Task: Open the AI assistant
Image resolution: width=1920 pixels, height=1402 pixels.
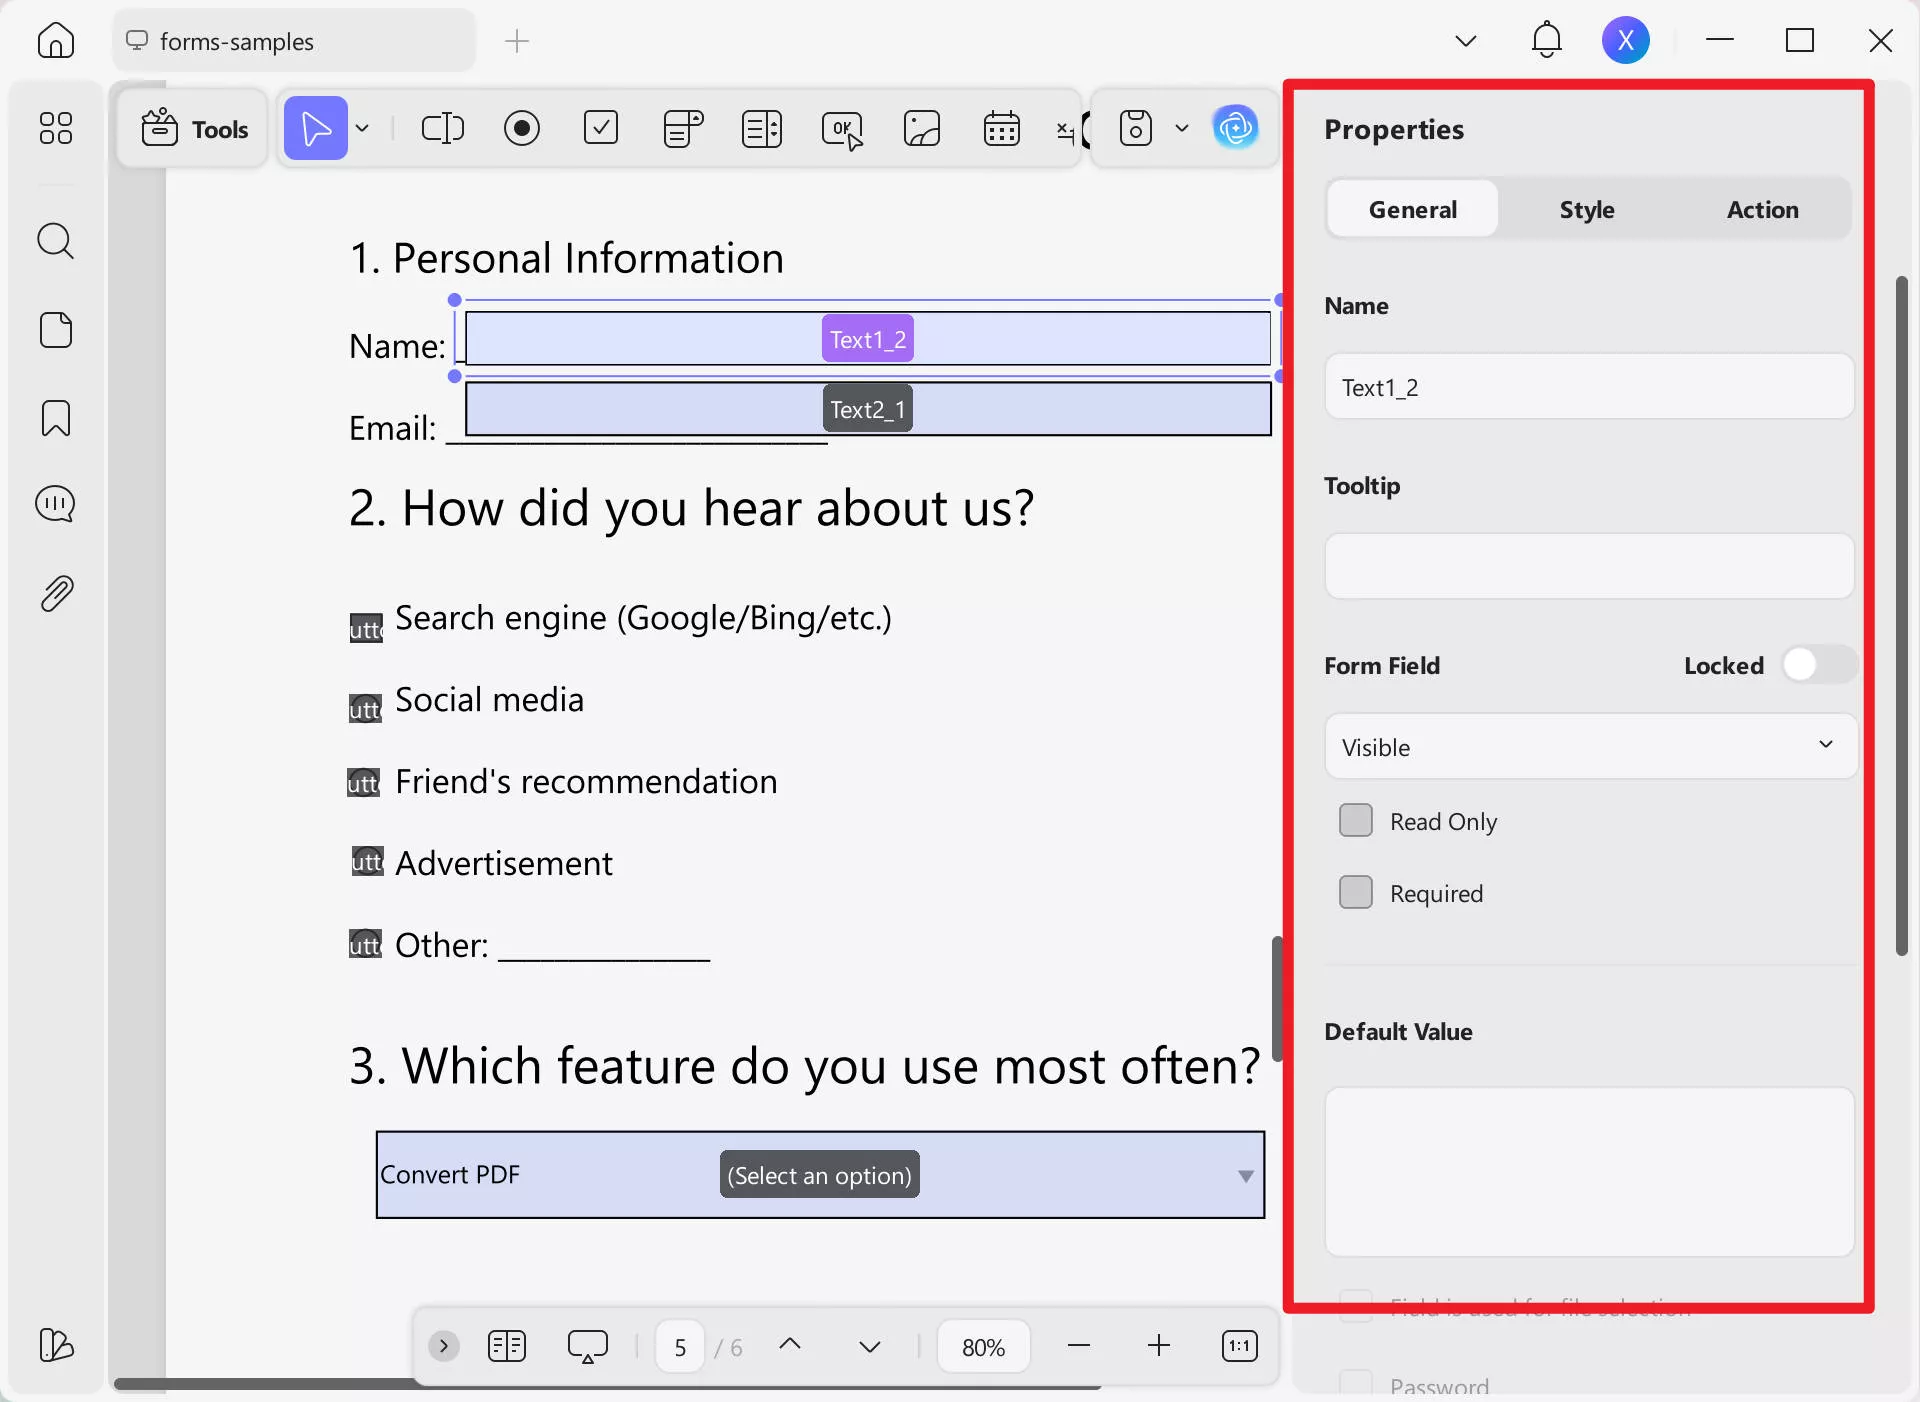Action: point(1236,128)
